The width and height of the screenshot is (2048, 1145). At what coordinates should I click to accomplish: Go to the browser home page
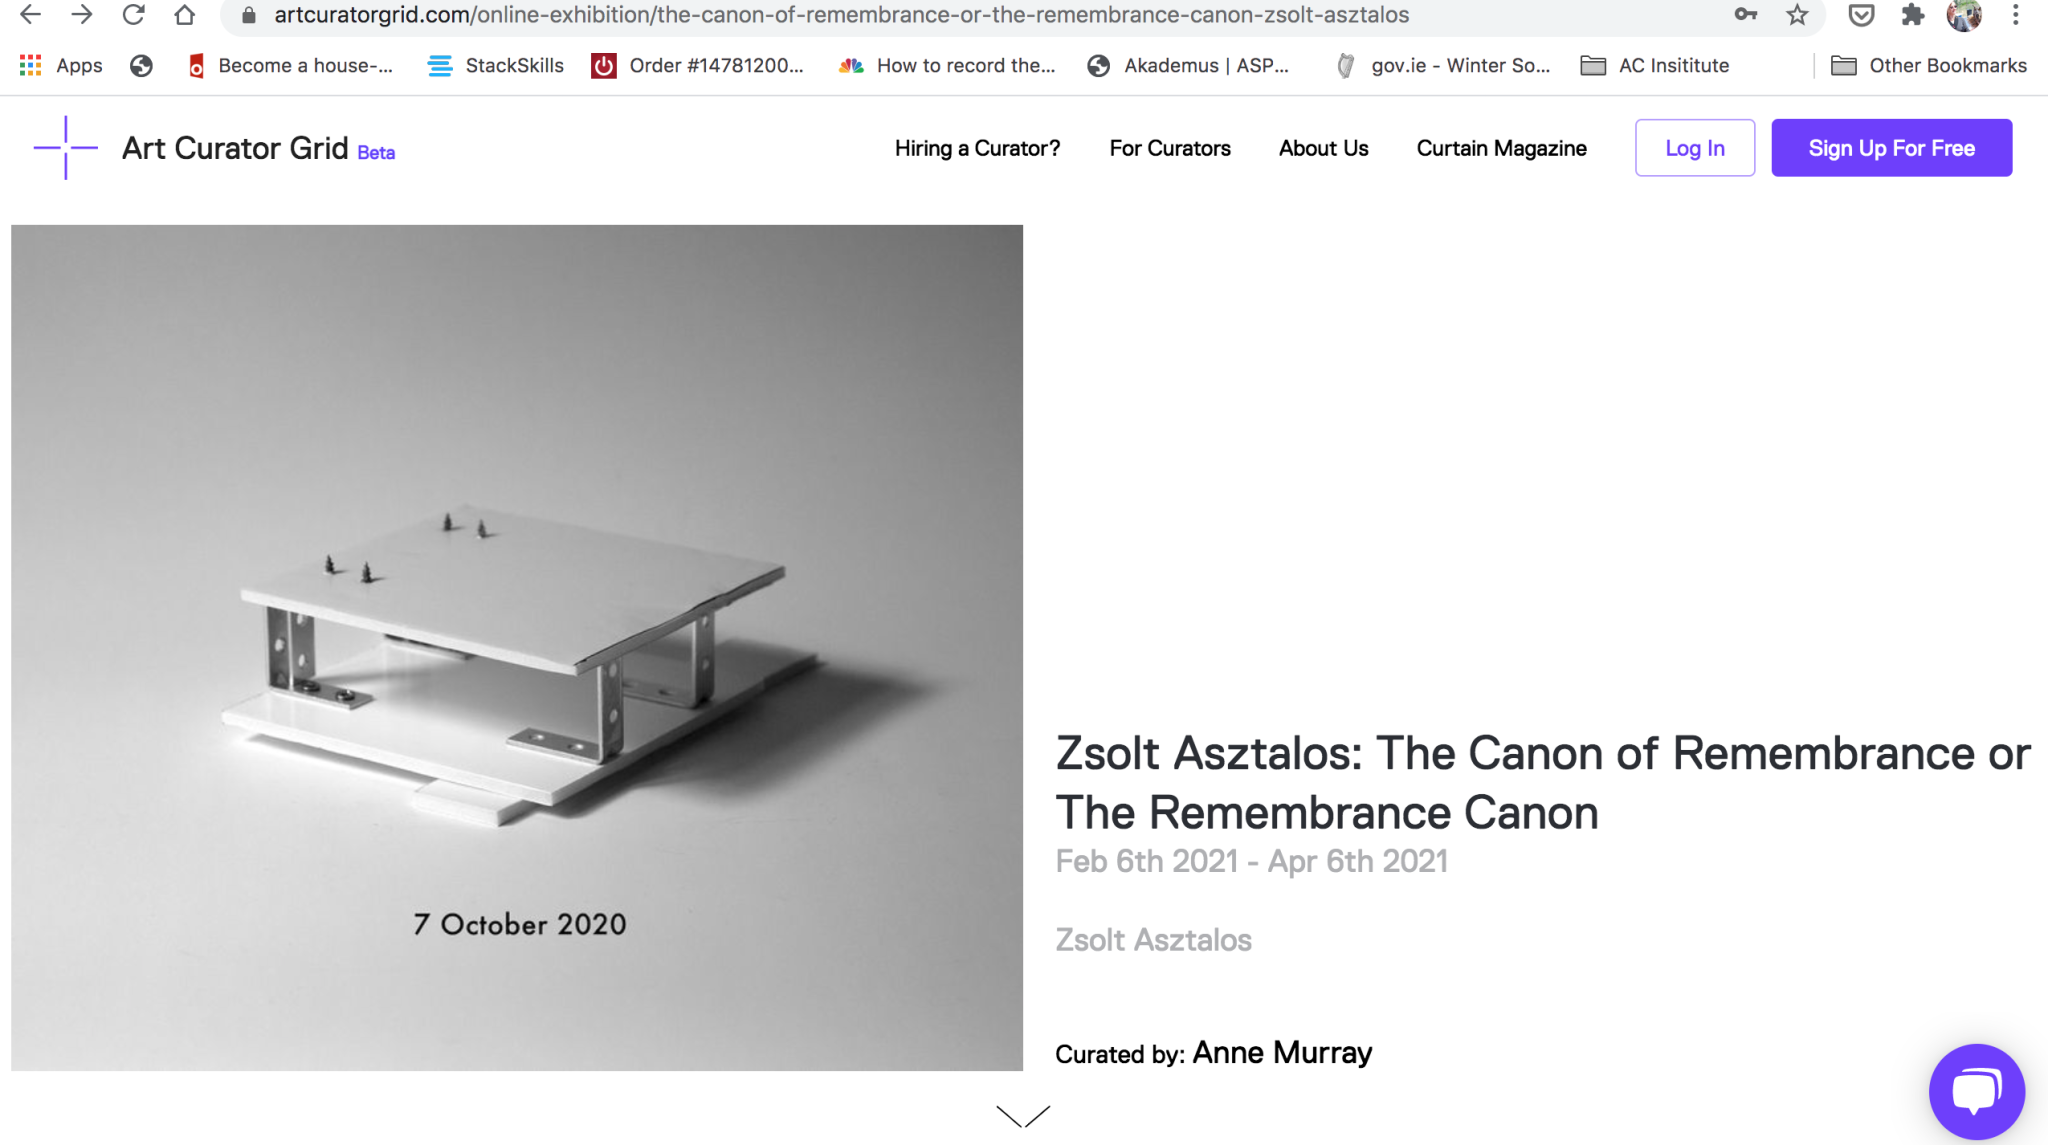[x=184, y=15]
